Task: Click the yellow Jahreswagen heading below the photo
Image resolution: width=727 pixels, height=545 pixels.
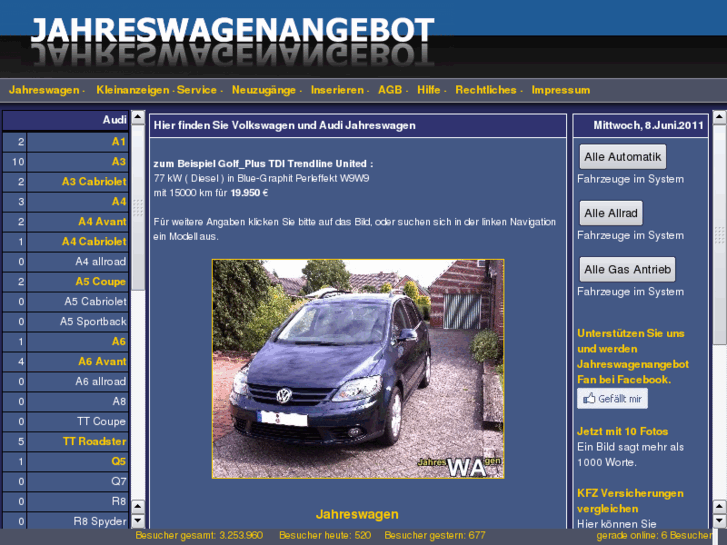Action: click(x=357, y=514)
